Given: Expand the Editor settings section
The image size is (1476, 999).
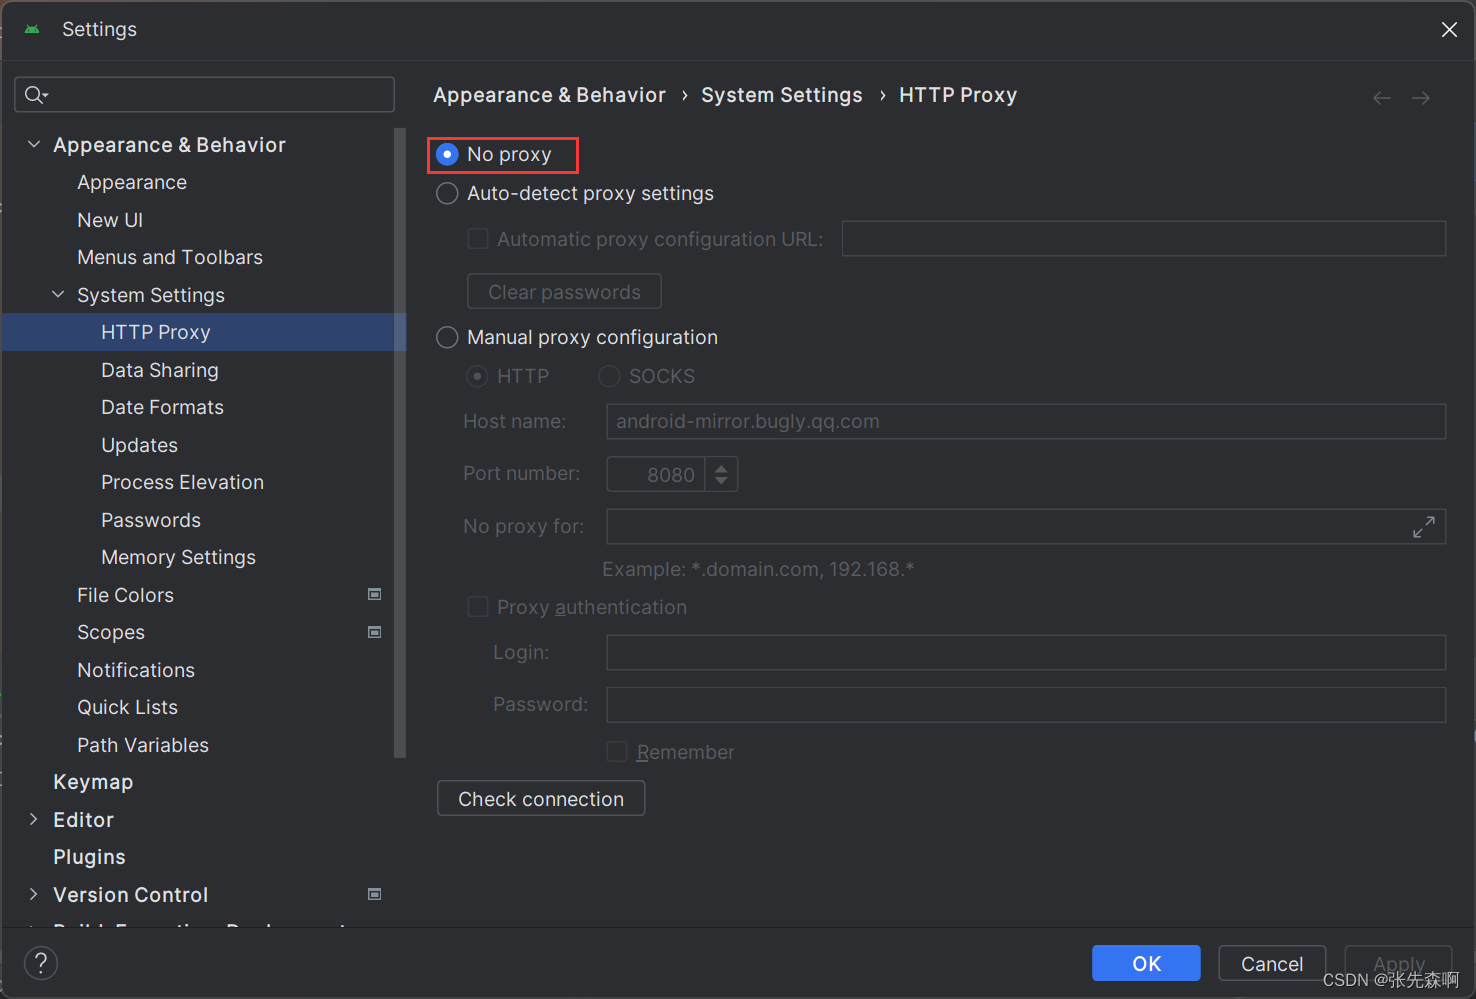Looking at the screenshot, I should (x=33, y=819).
